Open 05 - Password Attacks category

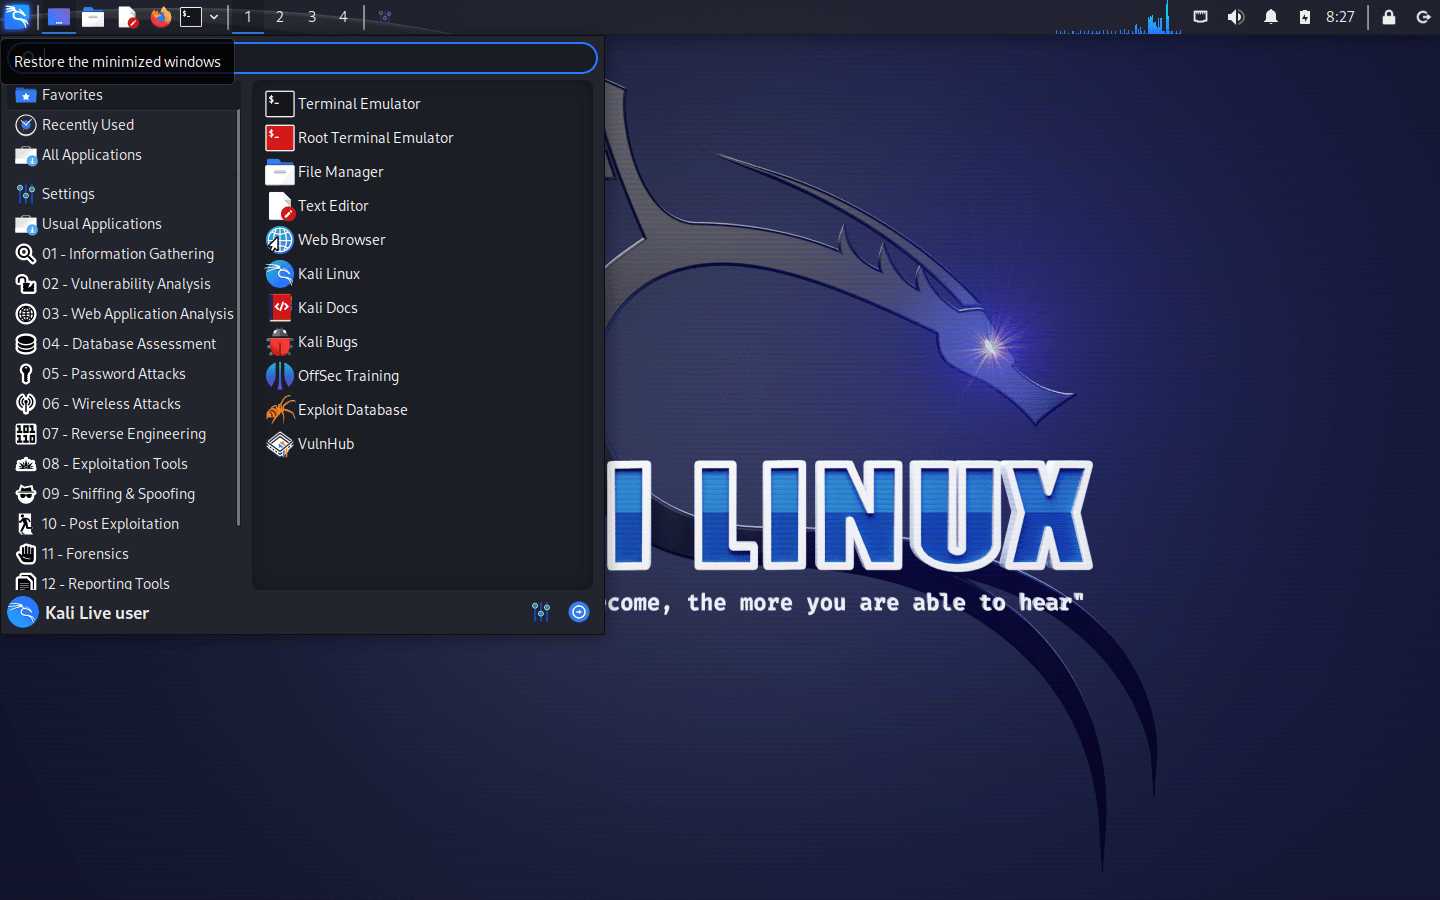click(123, 374)
